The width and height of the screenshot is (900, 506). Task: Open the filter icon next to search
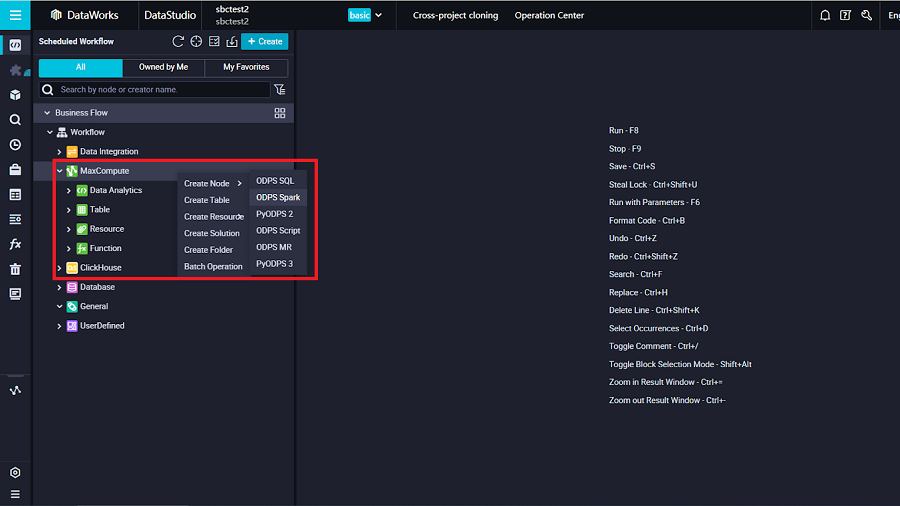pyautogui.click(x=280, y=89)
